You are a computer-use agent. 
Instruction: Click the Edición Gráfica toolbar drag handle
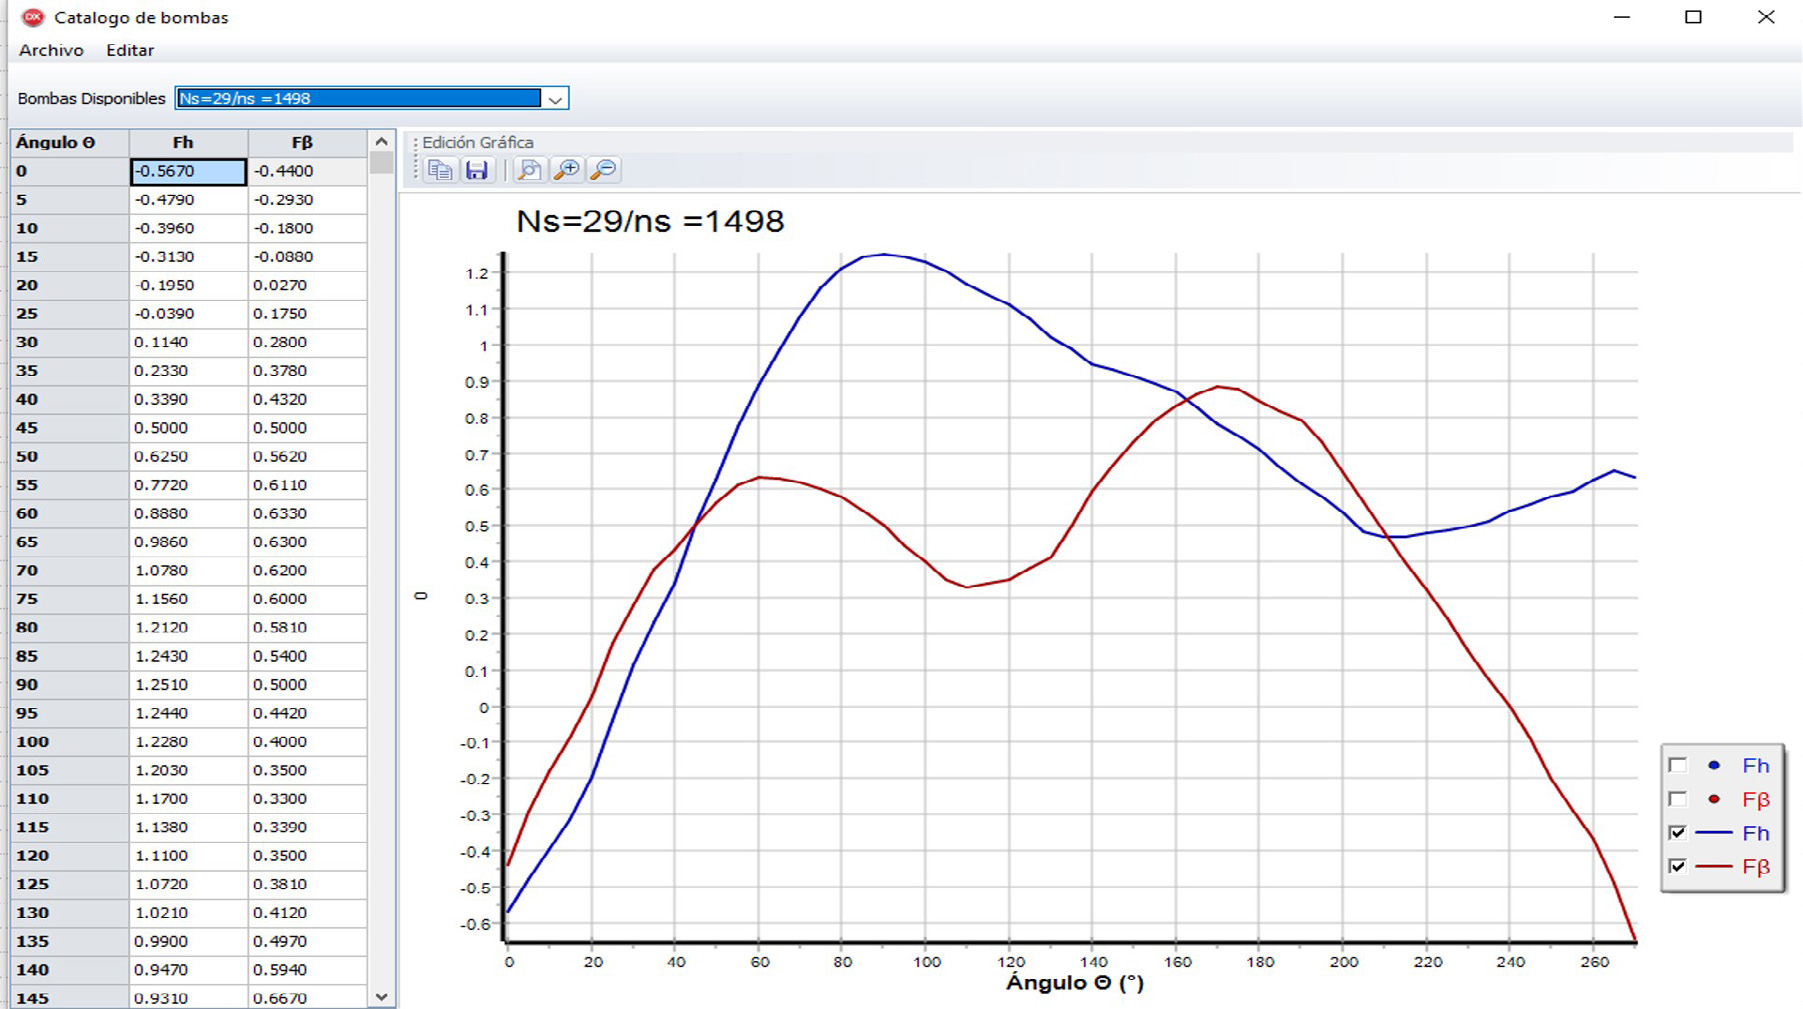[415, 160]
